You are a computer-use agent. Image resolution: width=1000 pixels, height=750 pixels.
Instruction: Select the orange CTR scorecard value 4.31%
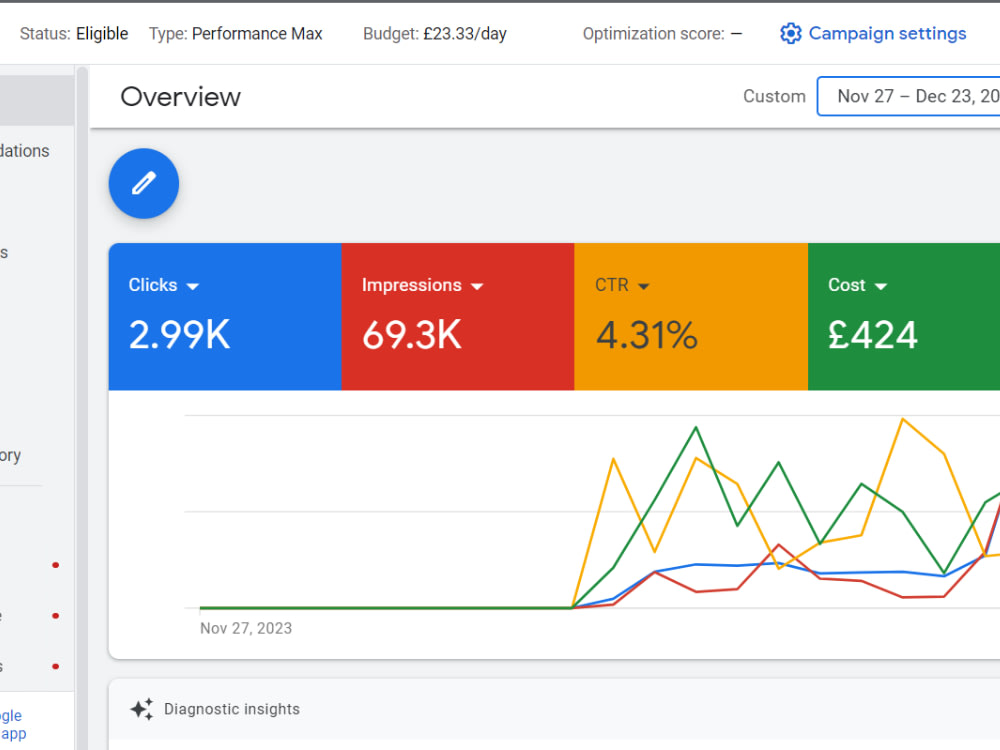tap(646, 335)
